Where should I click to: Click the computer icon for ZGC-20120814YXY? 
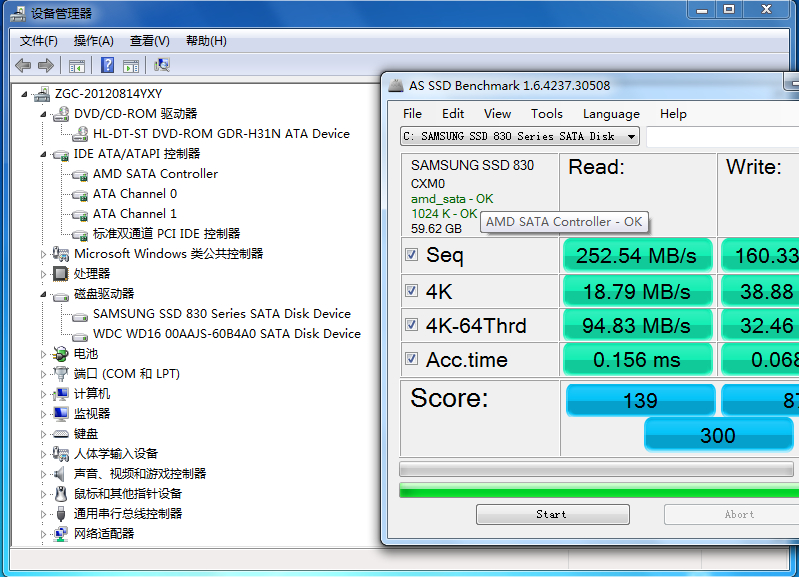[x=42, y=94]
